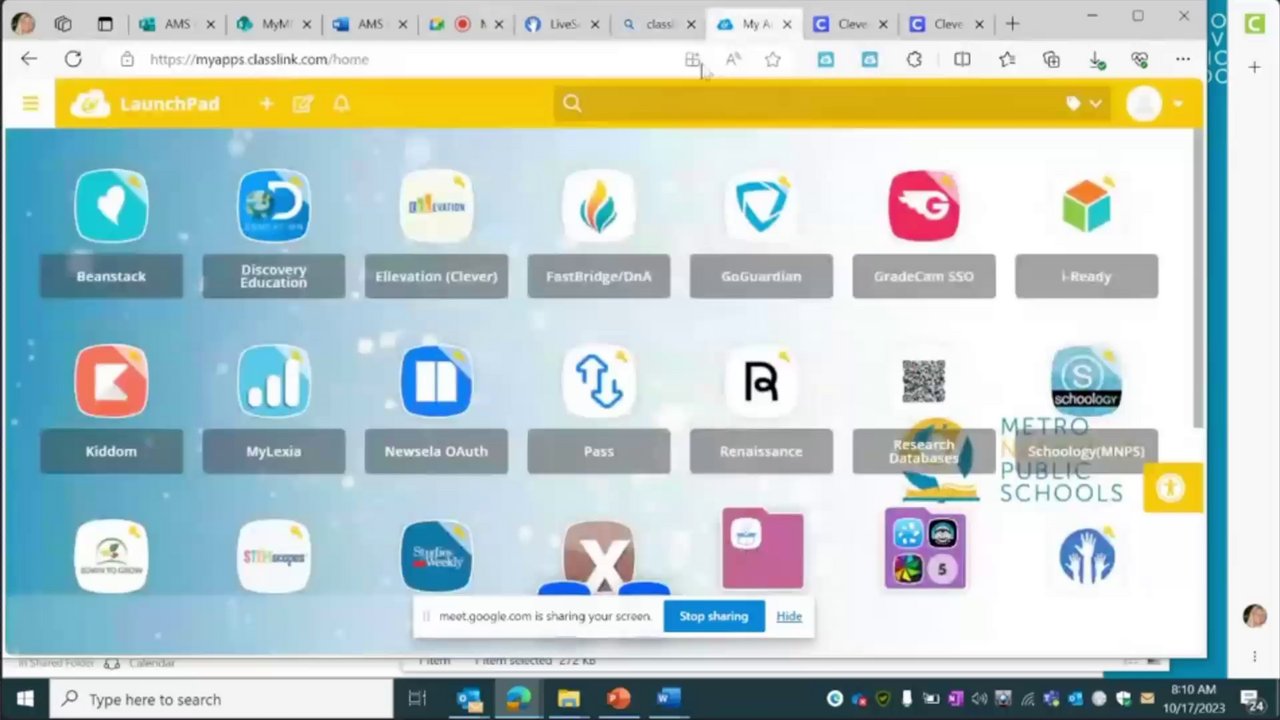Click the LaunchPad edit pencil icon
The width and height of the screenshot is (1280, 720).
(303, 103)
